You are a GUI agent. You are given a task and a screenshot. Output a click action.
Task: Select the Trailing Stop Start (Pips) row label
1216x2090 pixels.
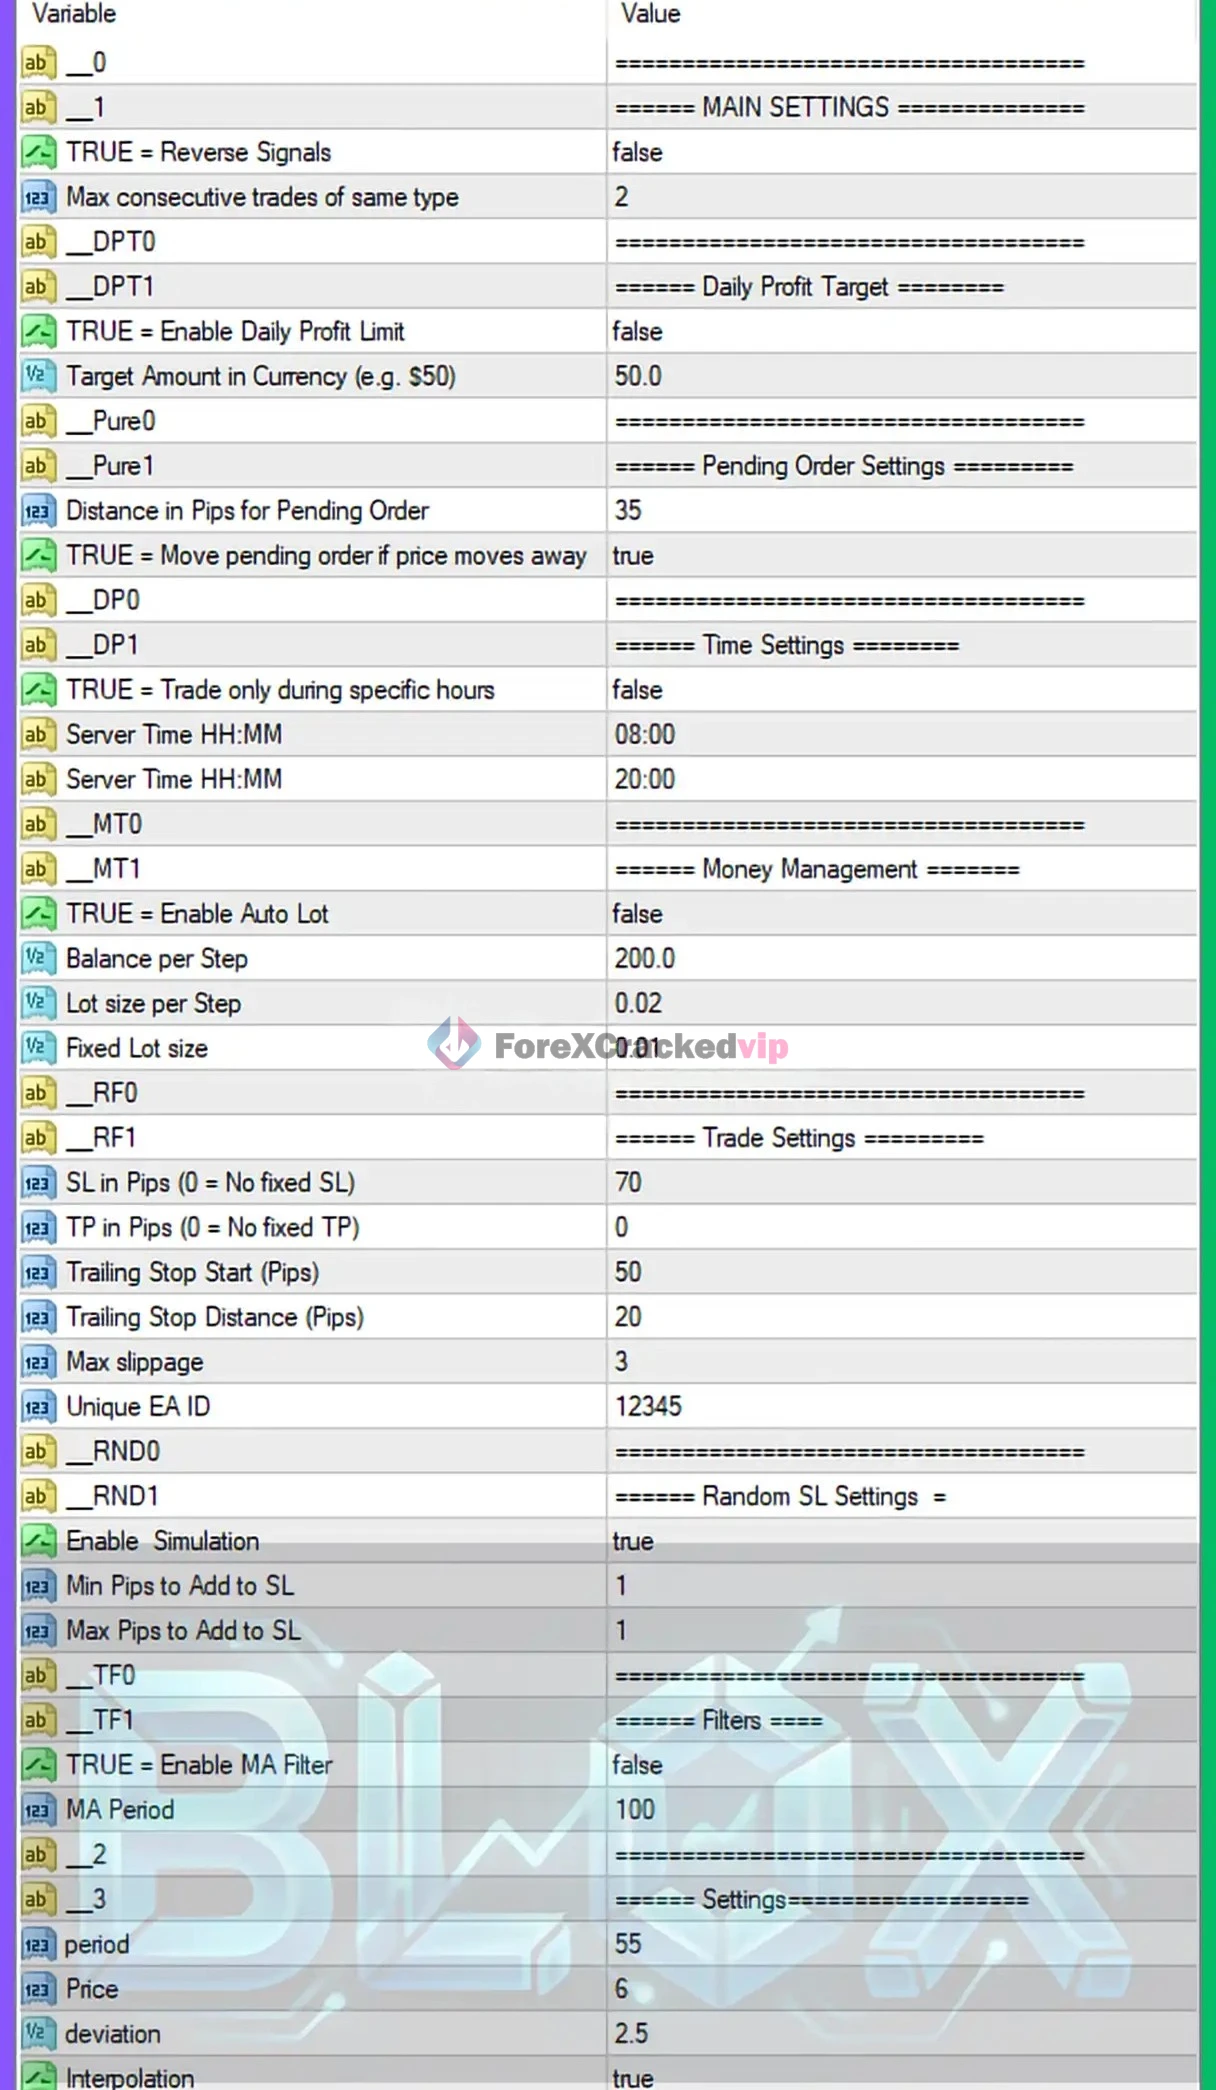coord(192,1272)
